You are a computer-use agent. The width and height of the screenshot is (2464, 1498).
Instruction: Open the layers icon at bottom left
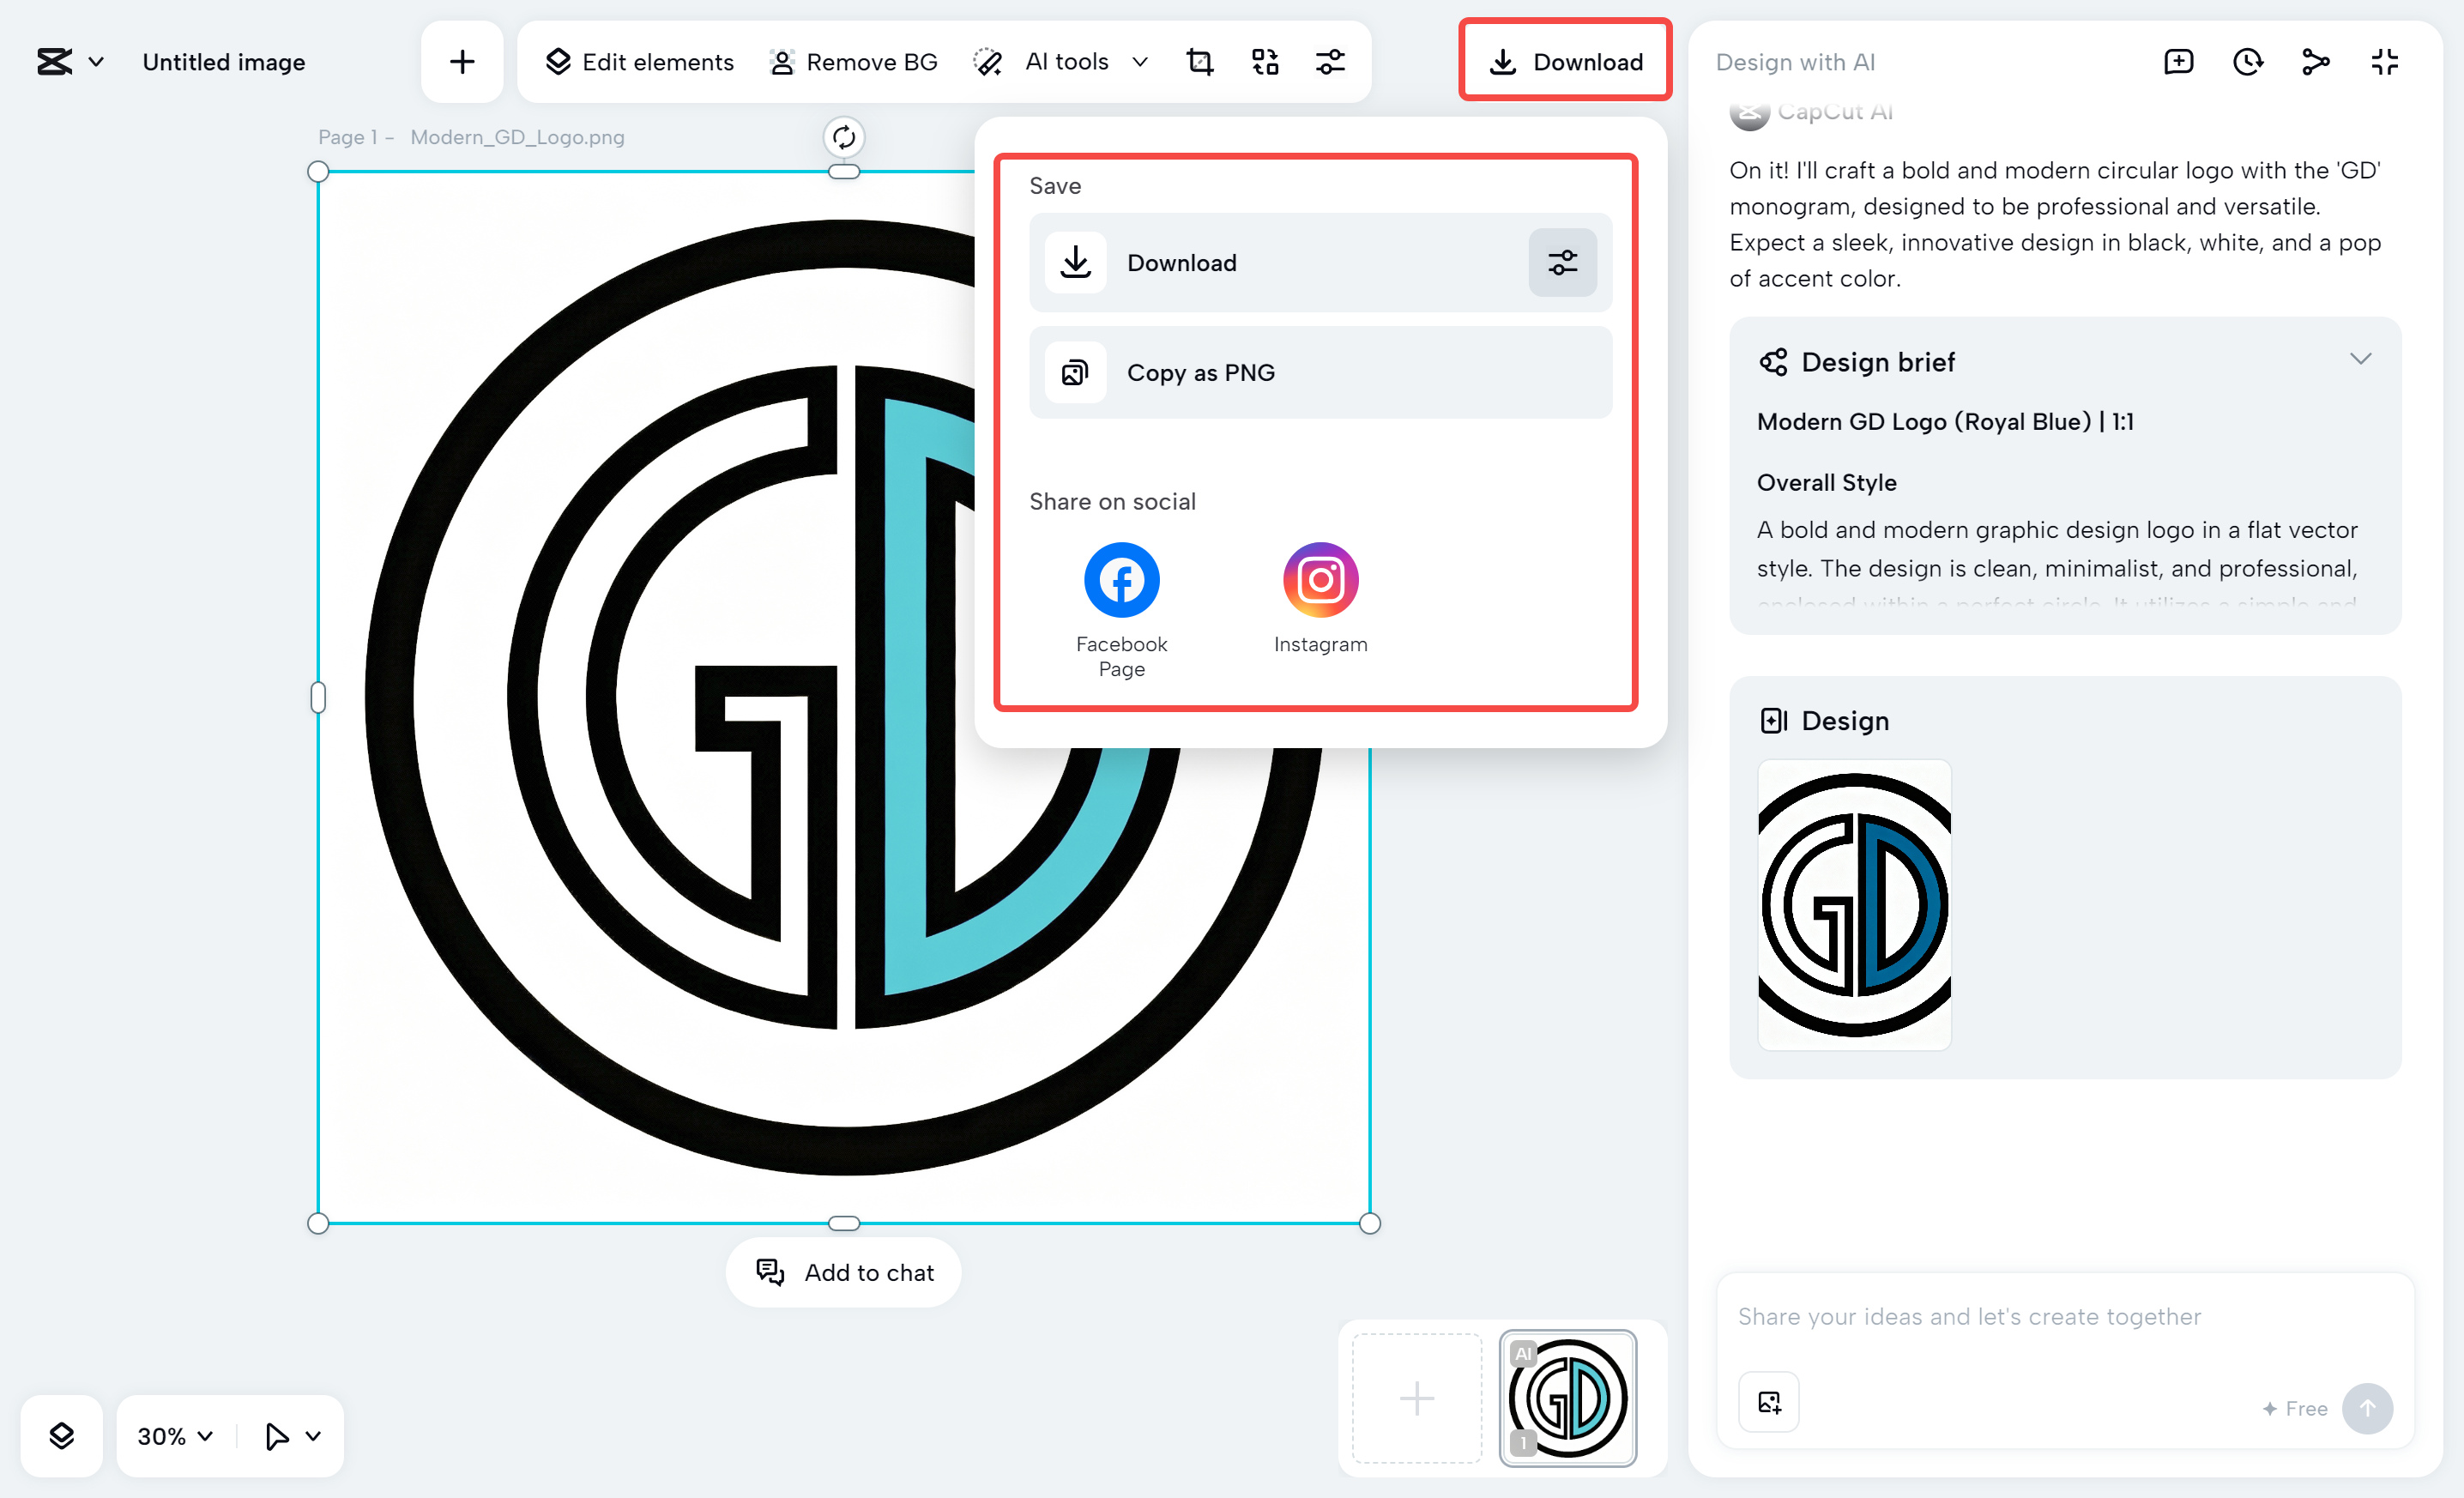pyautogui.click(x=61, y=1436)
